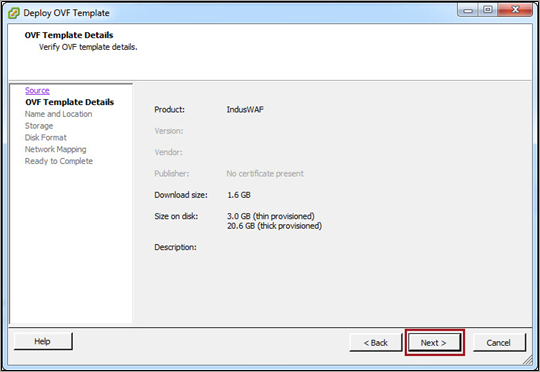The image size is (540, 372).
Task: Click the Download size: label
Action: pyautogui.click(x=181, y=195)
